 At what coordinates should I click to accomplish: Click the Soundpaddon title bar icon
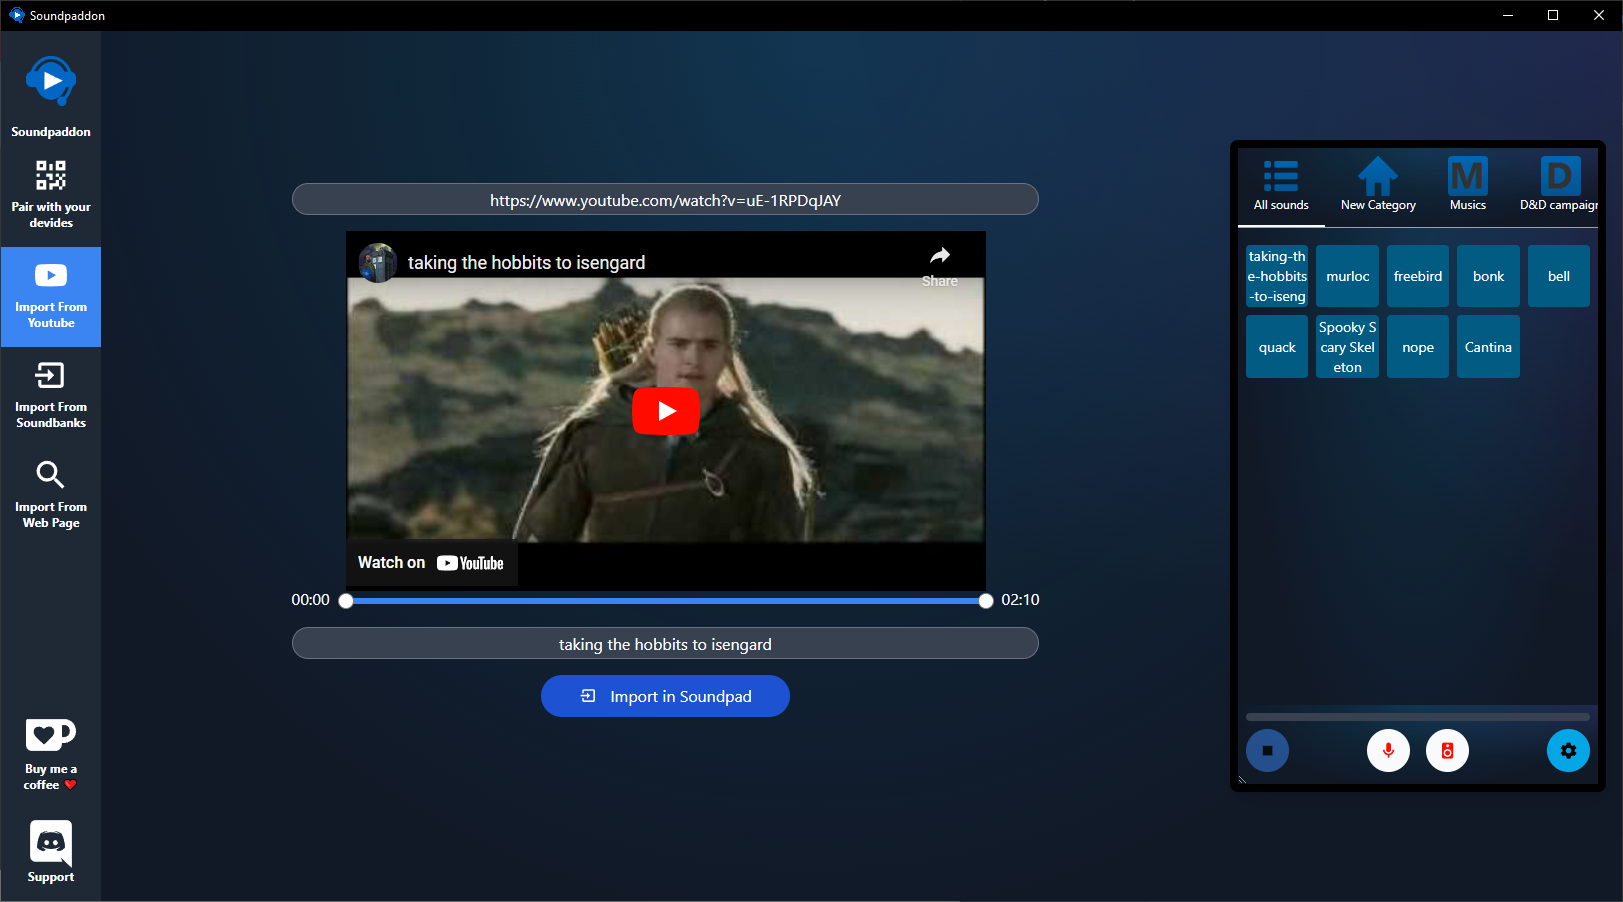17,15
